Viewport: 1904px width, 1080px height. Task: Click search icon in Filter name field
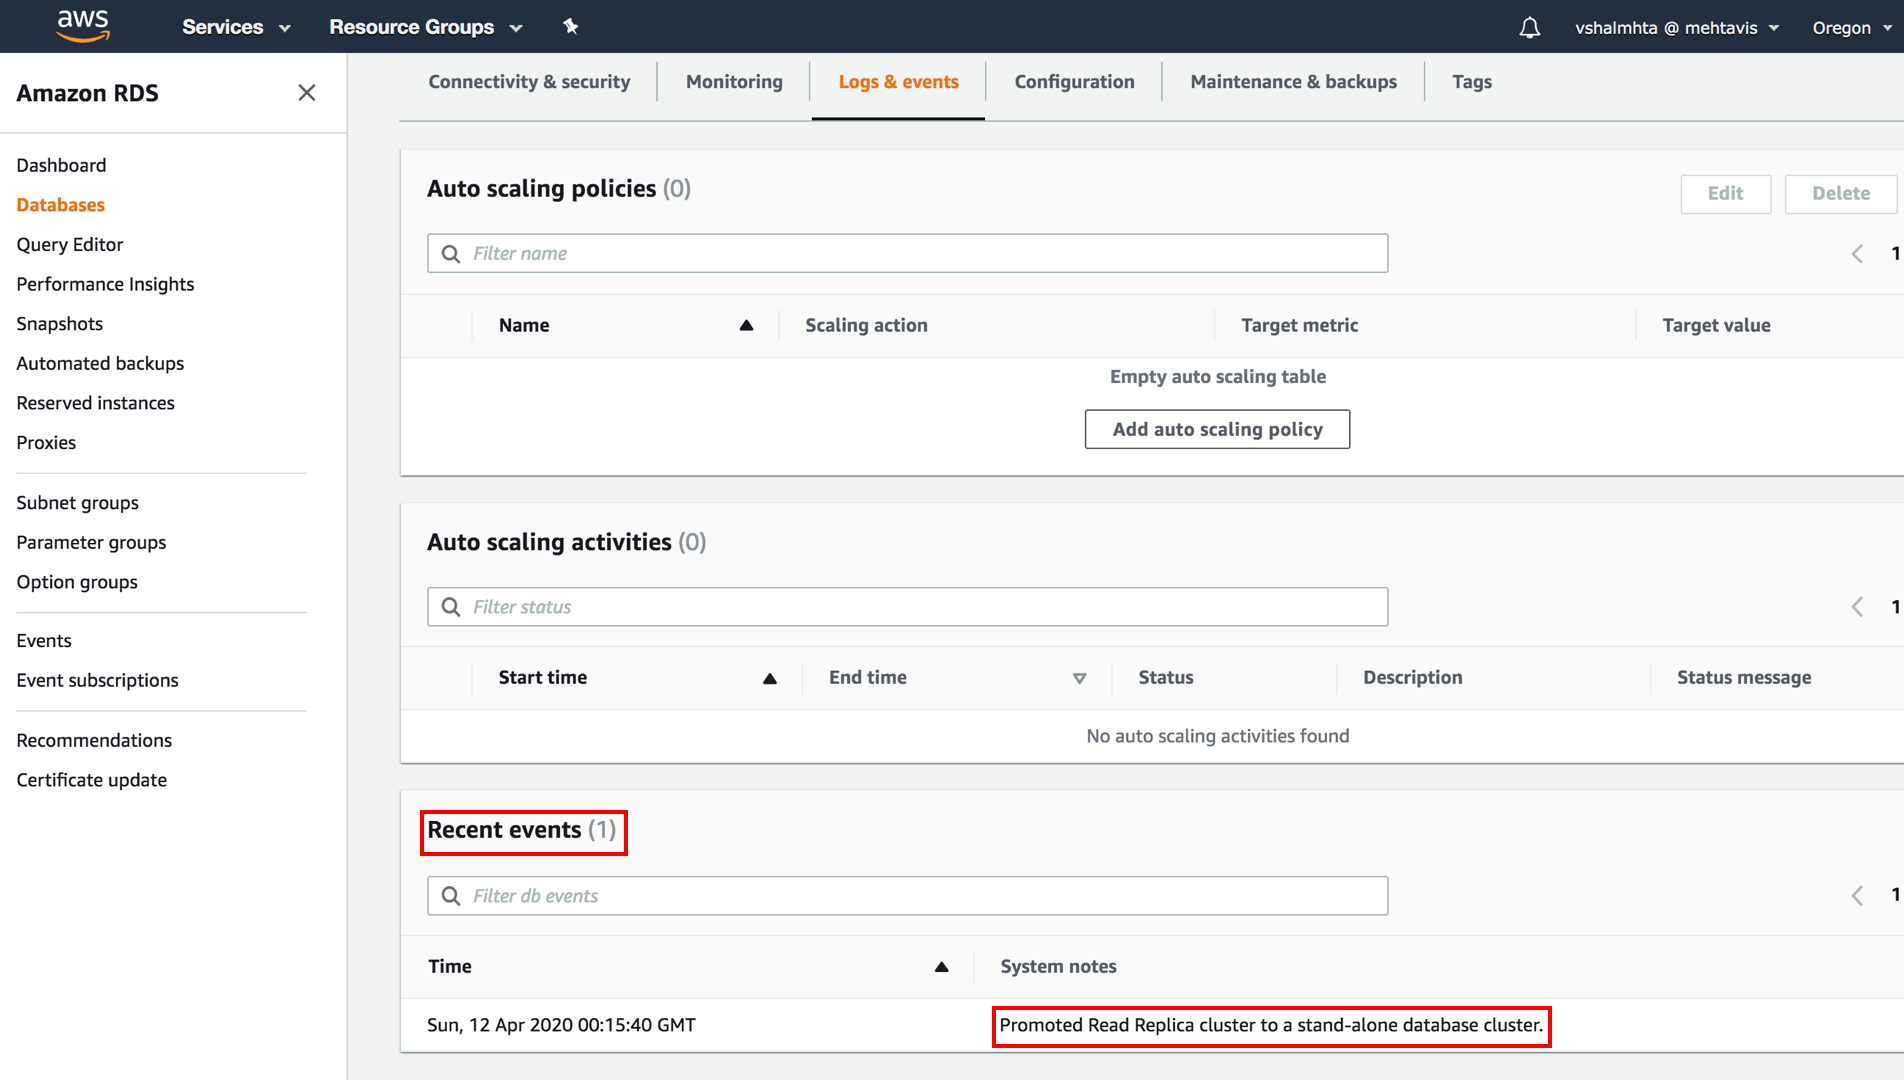coord(451,254)
